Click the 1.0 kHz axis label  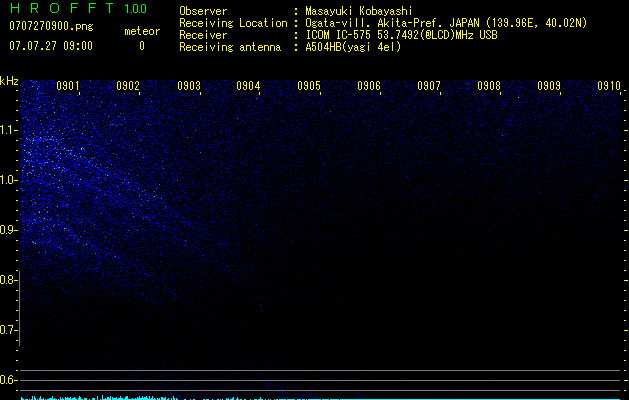[9, 180]
